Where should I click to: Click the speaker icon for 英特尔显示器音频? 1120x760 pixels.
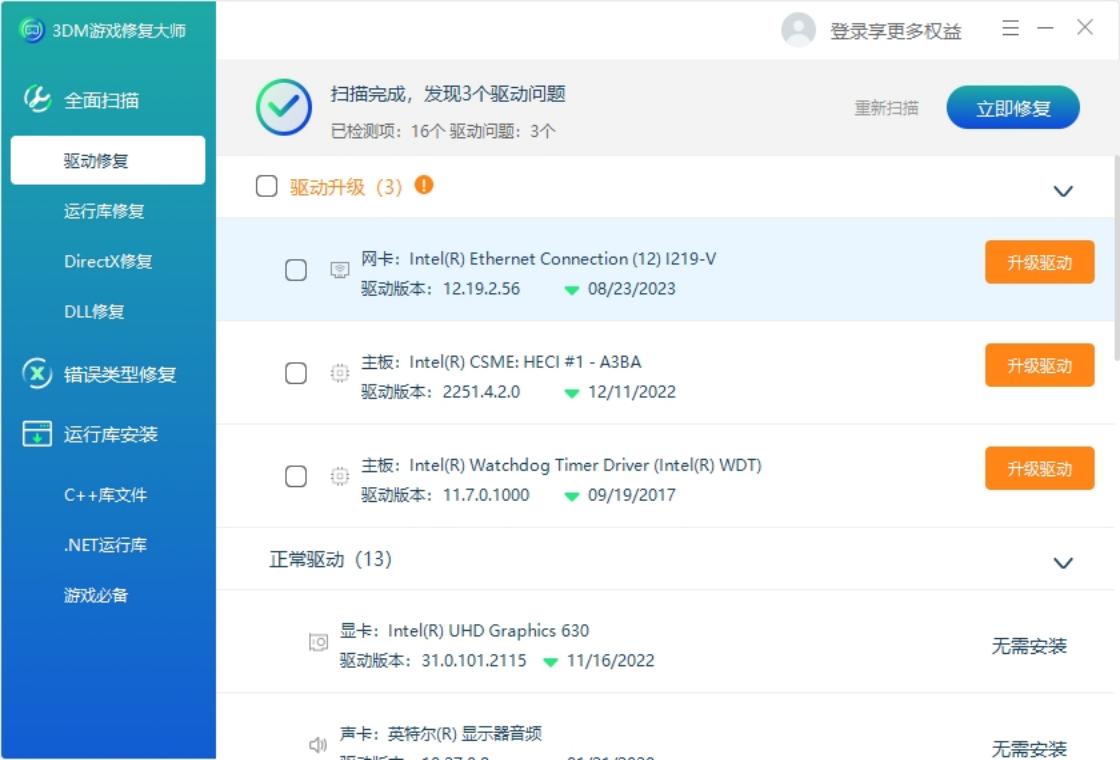coord(319,745)
